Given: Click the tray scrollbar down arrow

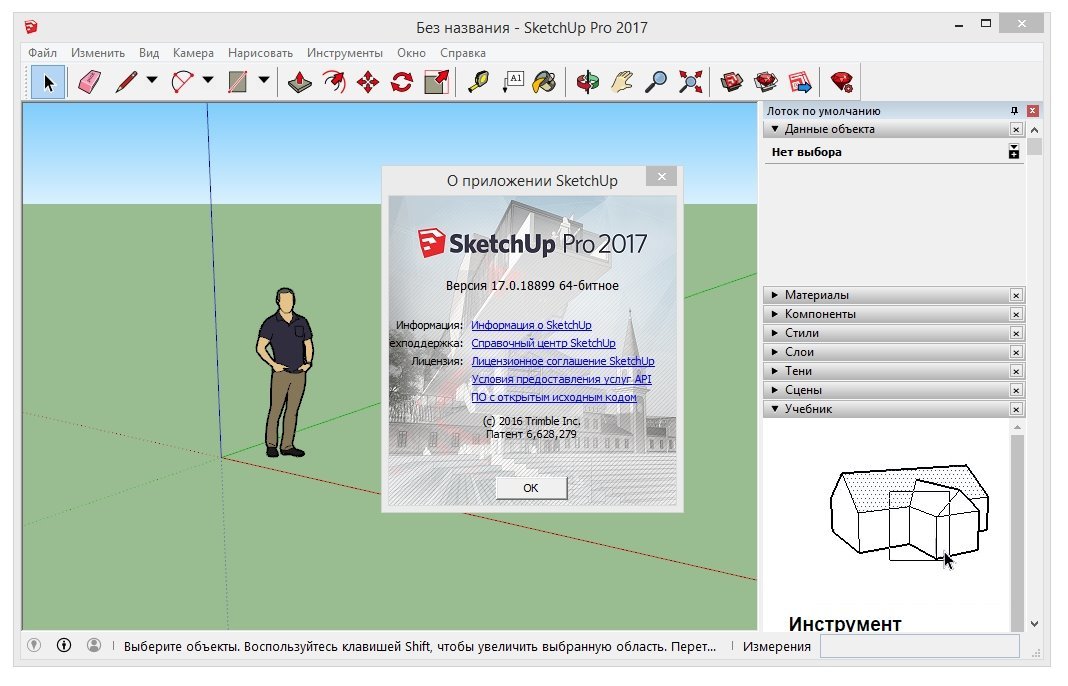Looking at the screenshot, I should 1035,623.
